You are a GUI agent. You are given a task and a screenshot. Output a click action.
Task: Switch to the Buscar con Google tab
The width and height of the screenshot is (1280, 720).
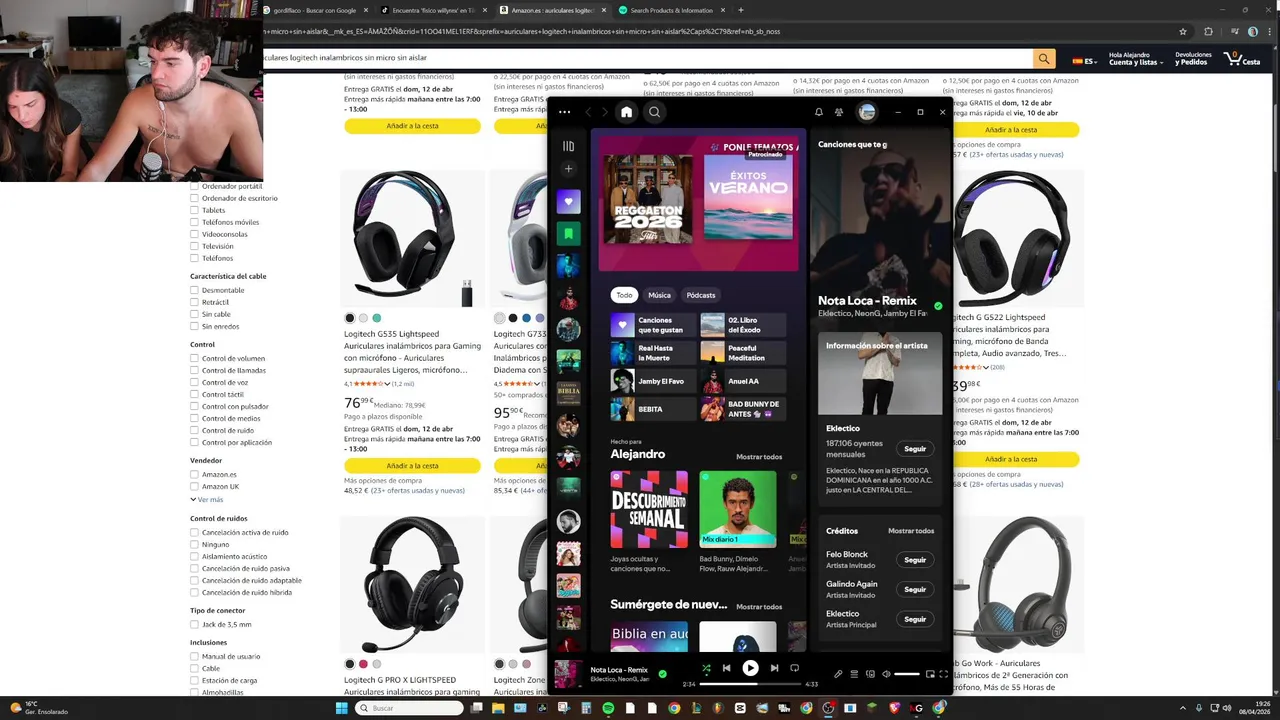coord(315,10)
